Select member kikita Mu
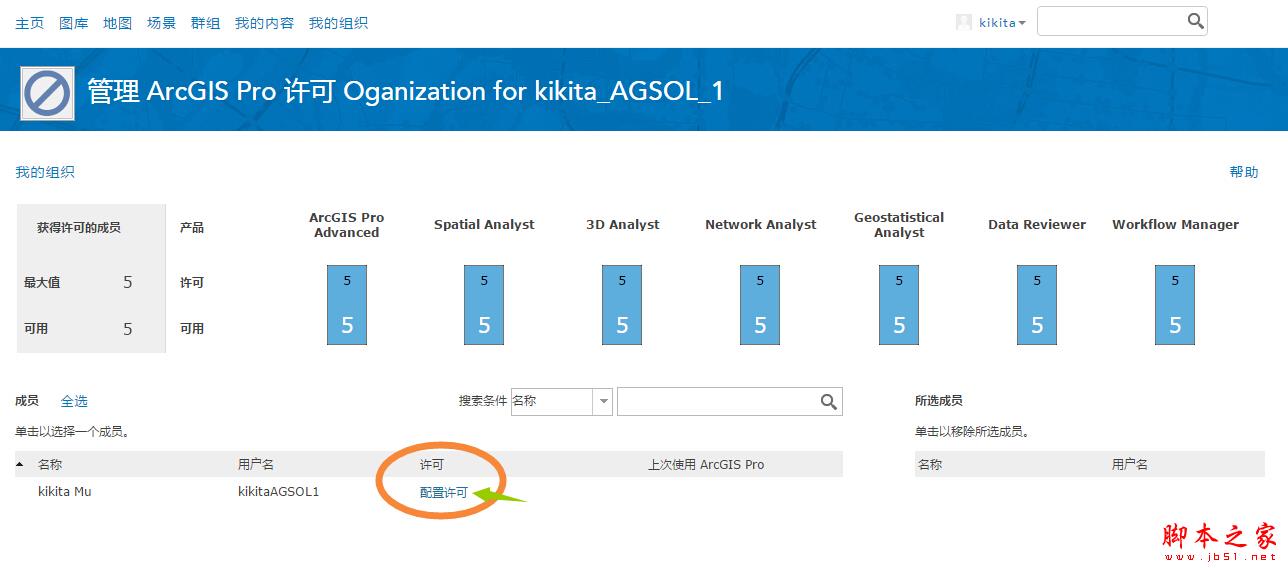Screen dimensions: 1288x568 click(65, 491)
